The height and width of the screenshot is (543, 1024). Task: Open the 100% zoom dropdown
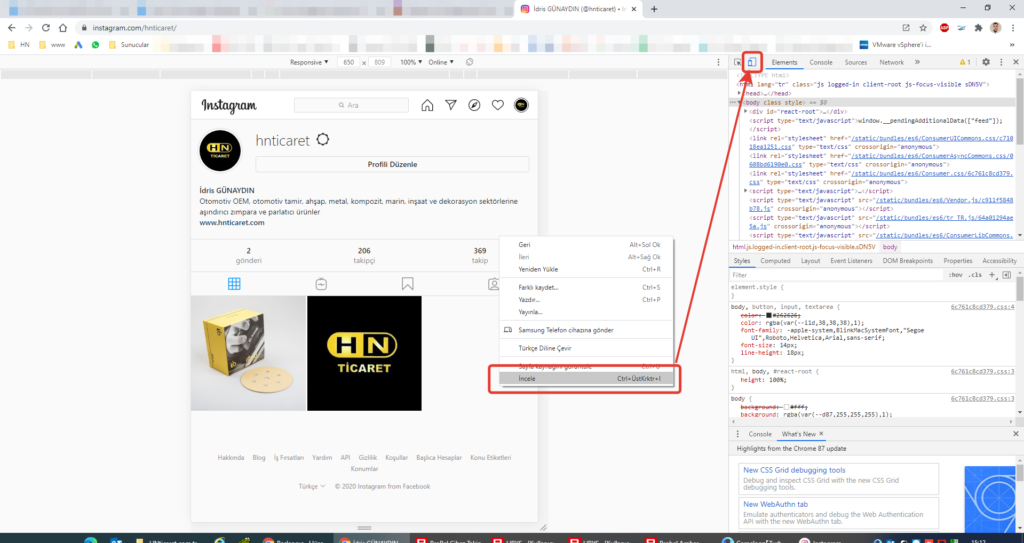411,62
